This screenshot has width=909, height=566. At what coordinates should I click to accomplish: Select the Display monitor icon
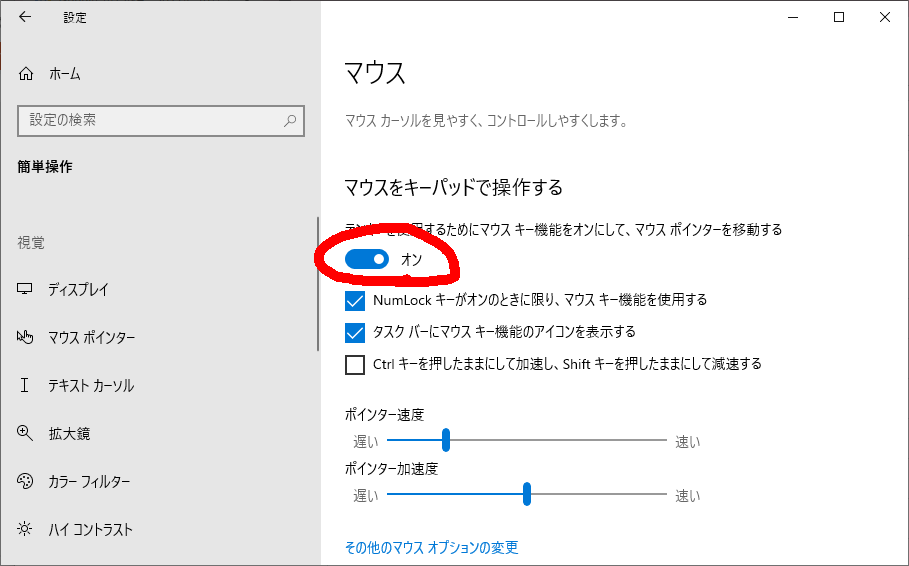26,290
